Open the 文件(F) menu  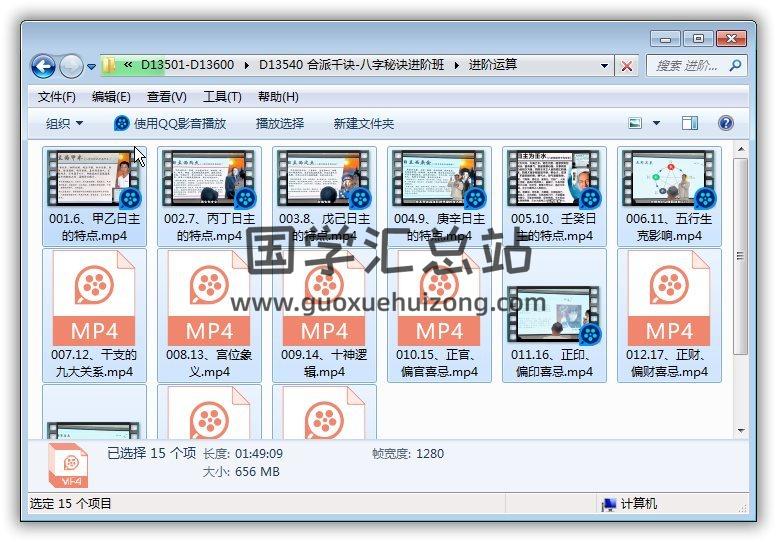57,97
